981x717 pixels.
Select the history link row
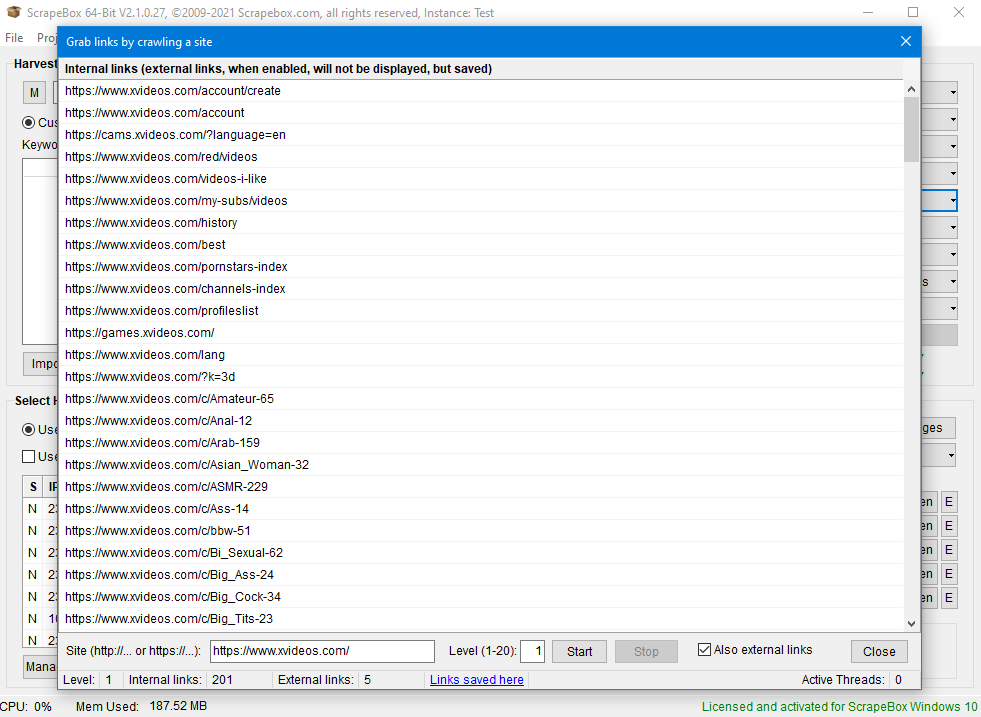tap(480, 223)
